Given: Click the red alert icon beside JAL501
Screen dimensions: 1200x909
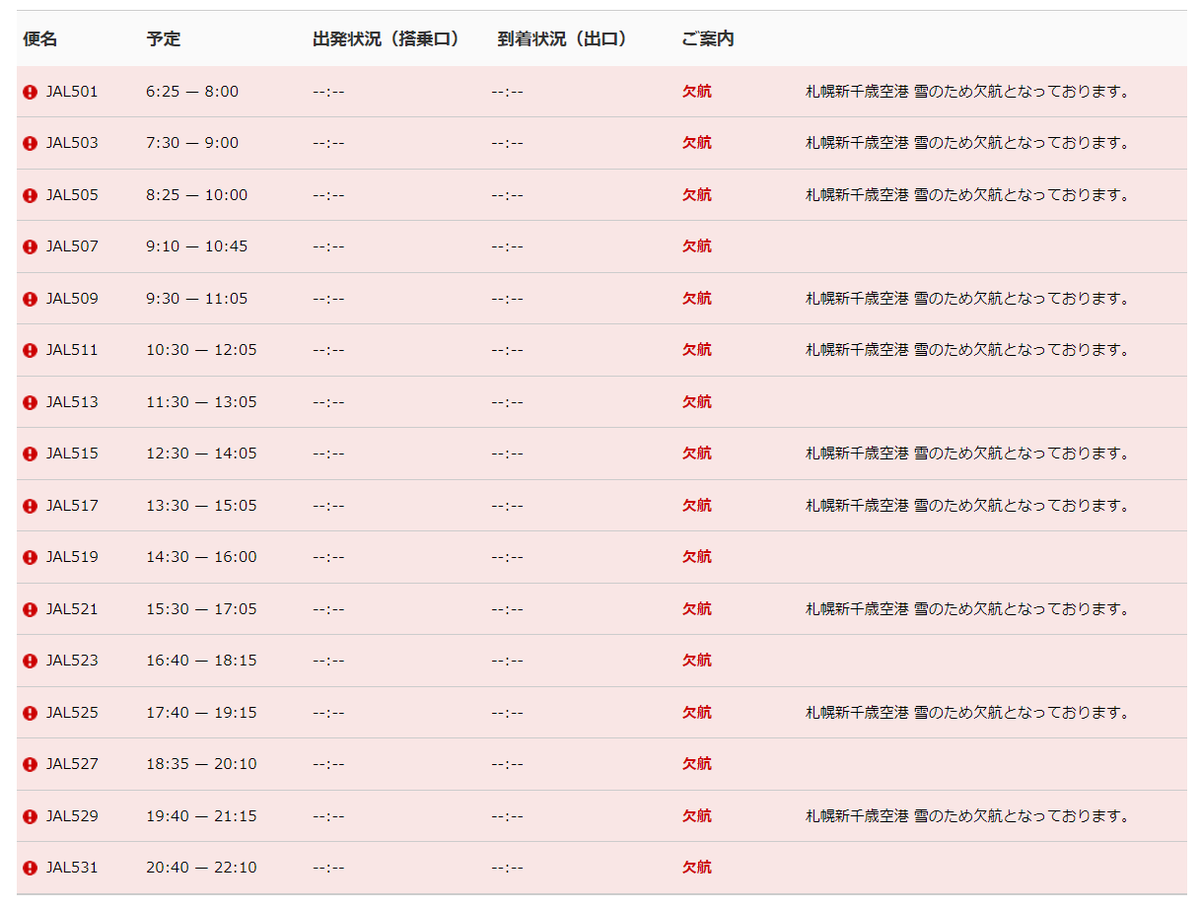Looking at the screenshot, I should tap(30, 92).
